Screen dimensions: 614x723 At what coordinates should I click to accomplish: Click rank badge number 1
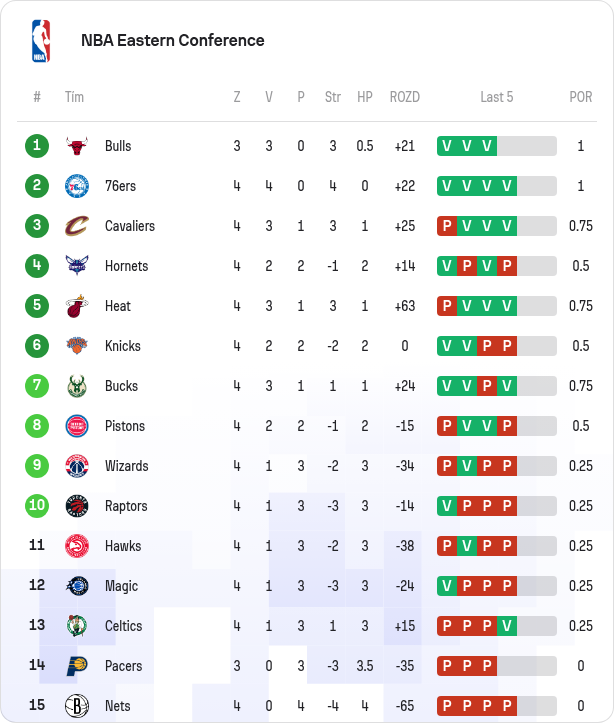(x=37, y=146)
